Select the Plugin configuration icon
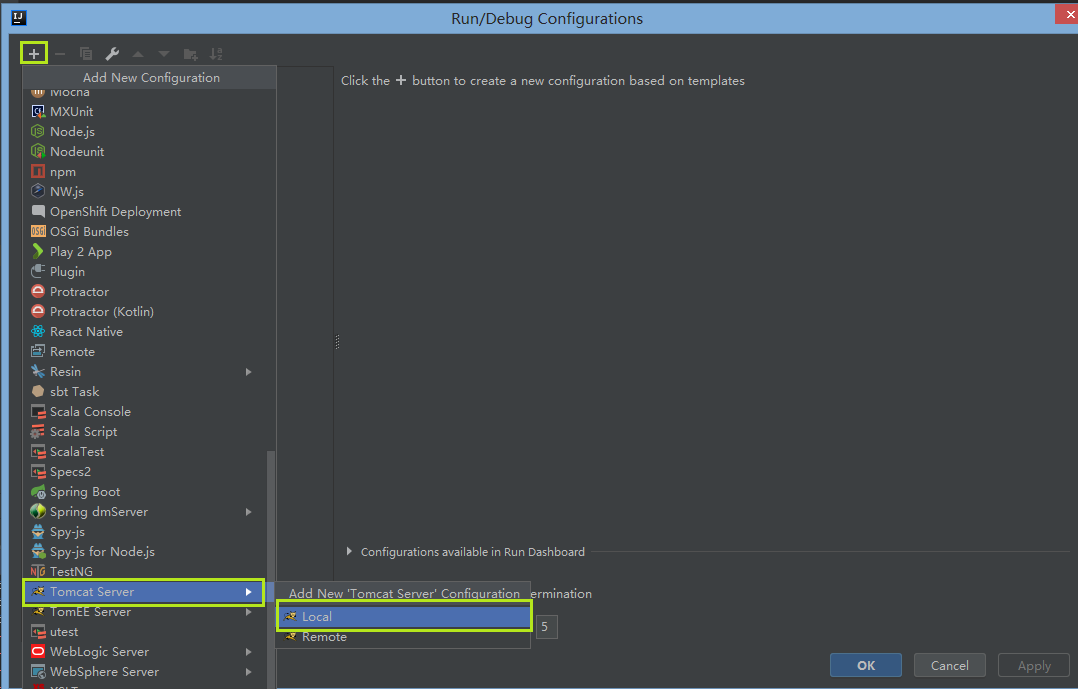The image size is (1078, 689). pos(38,272)
